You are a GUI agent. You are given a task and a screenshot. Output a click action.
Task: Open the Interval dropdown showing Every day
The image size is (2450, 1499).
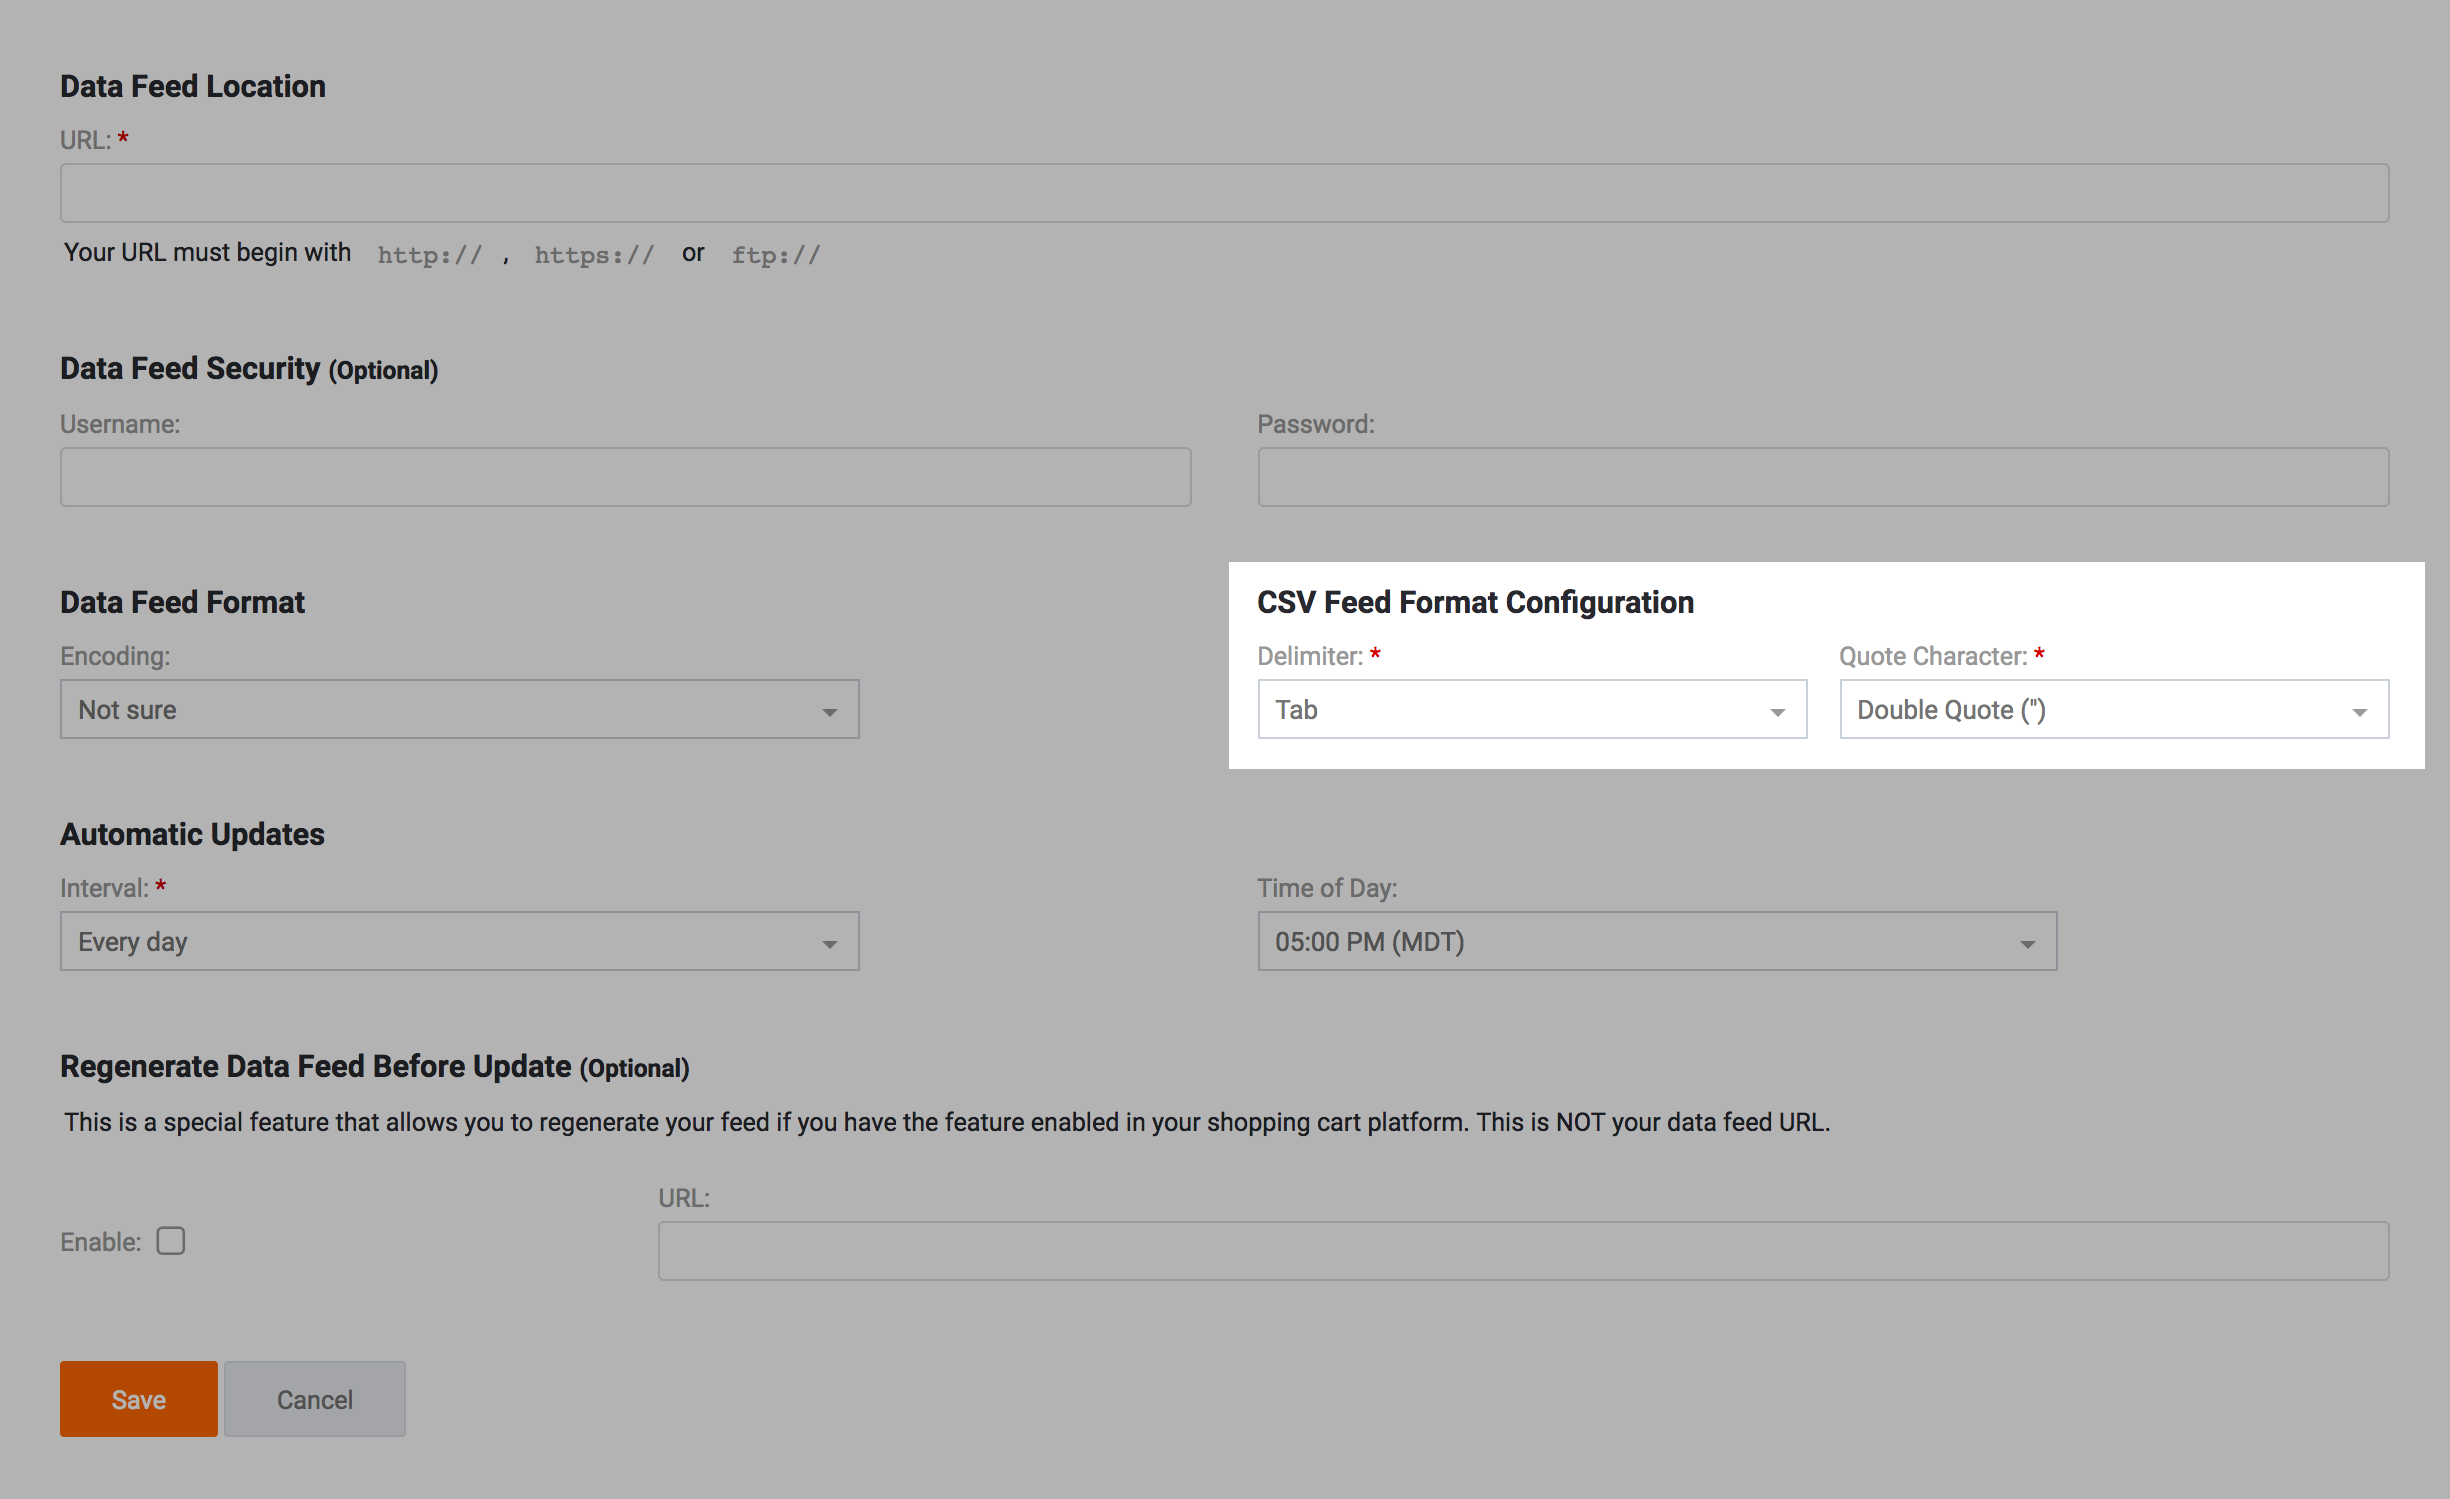pos(459,942)
